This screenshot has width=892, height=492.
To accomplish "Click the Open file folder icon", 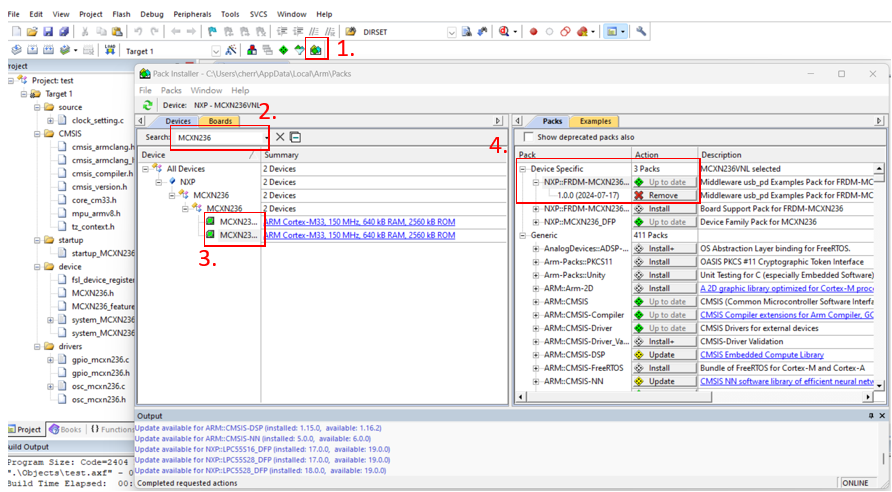I will pos(32,32).
